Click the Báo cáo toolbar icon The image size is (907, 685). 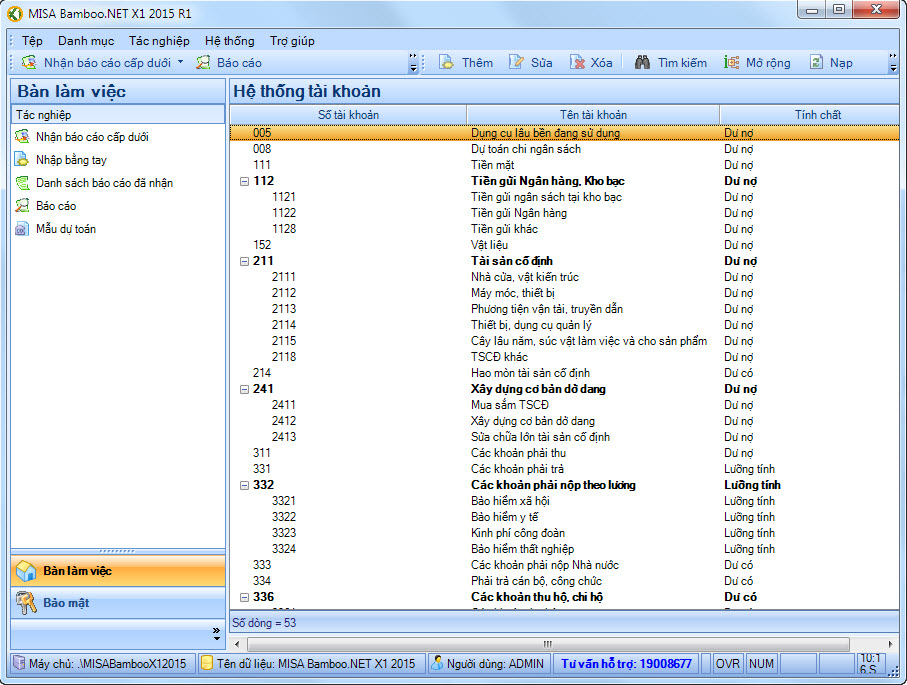[203, 62]
